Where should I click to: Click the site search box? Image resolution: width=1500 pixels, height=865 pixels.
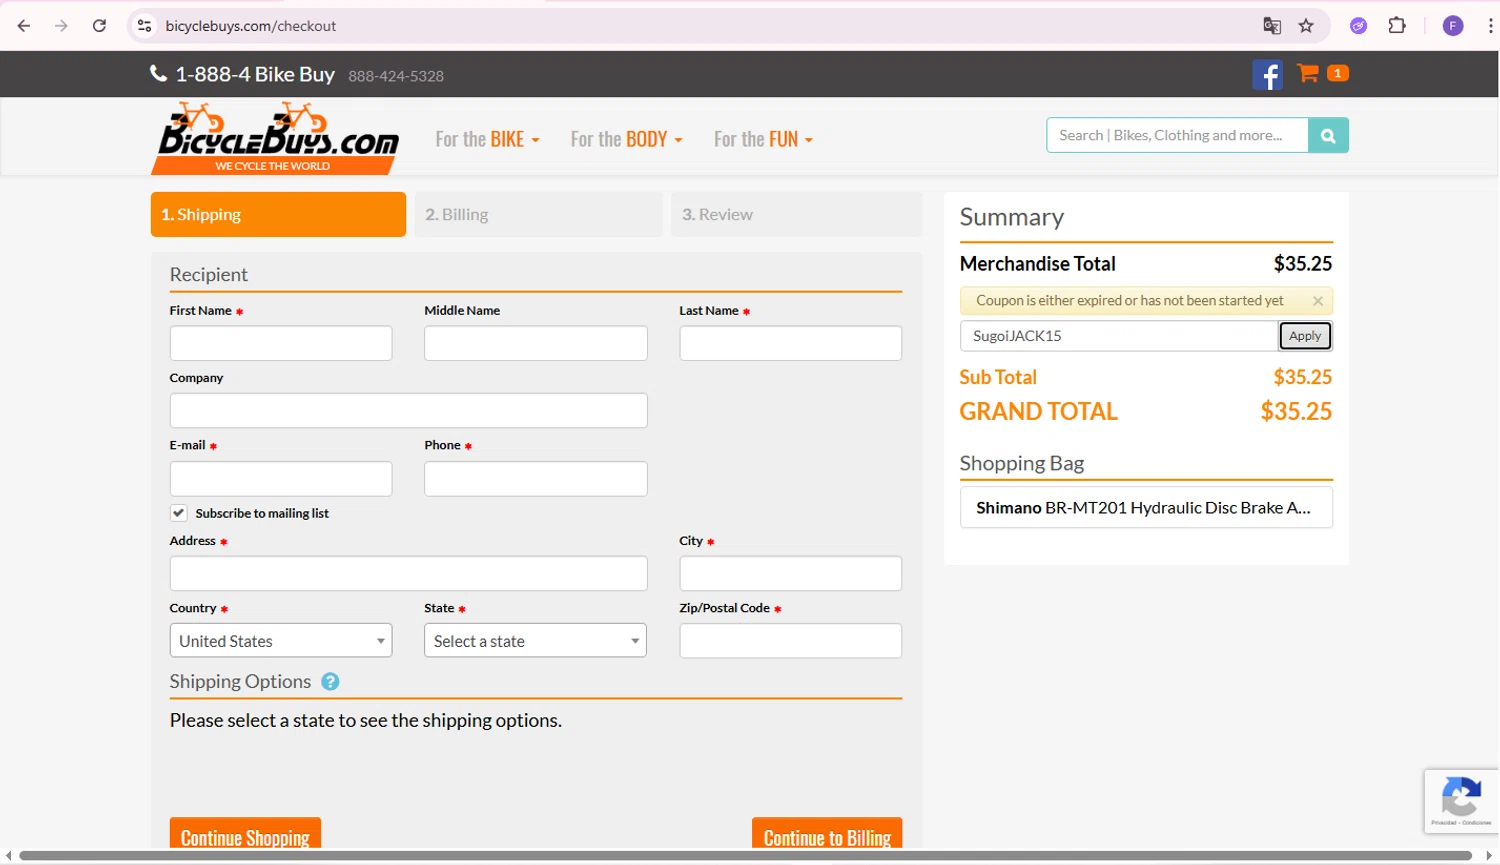pyautogui.click(x=1177, y=135)
